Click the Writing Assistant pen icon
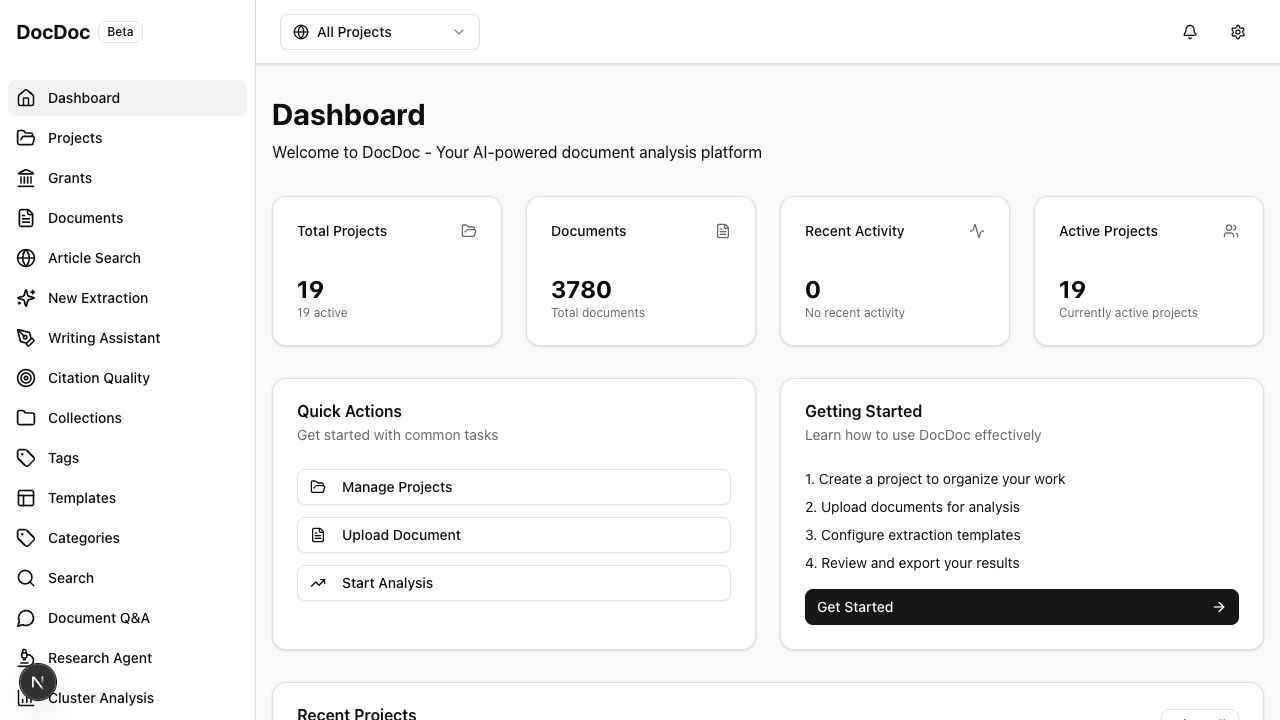1280x720 pixels. (x=27, y=338)
